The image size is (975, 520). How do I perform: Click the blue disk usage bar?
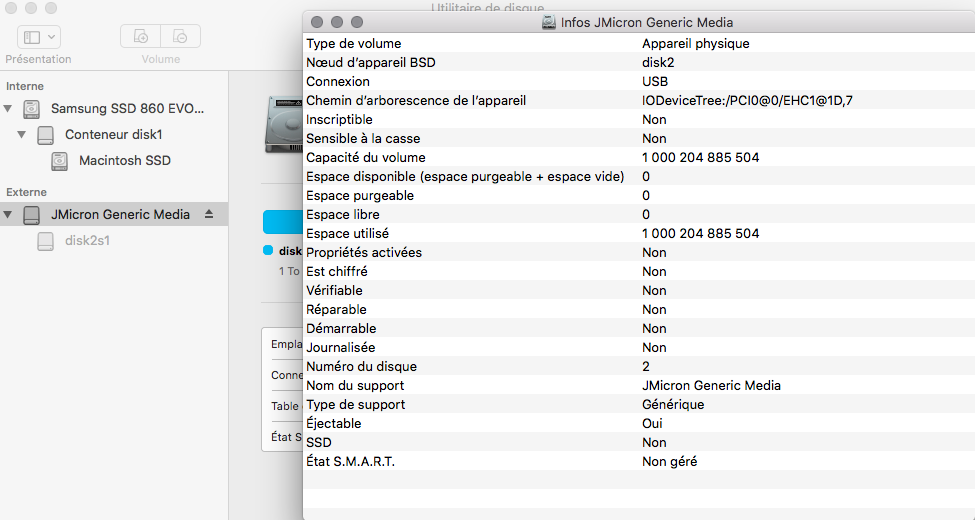tap(282, 221)
